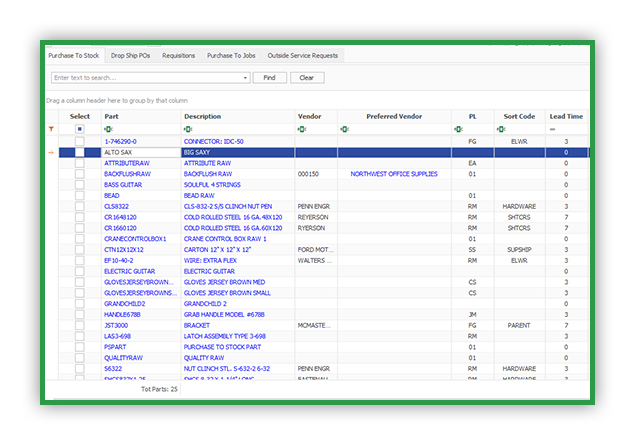The width and height of the screenshot is (635, 445).
Task: Sort by the Description column header
Action: point(238,117)
